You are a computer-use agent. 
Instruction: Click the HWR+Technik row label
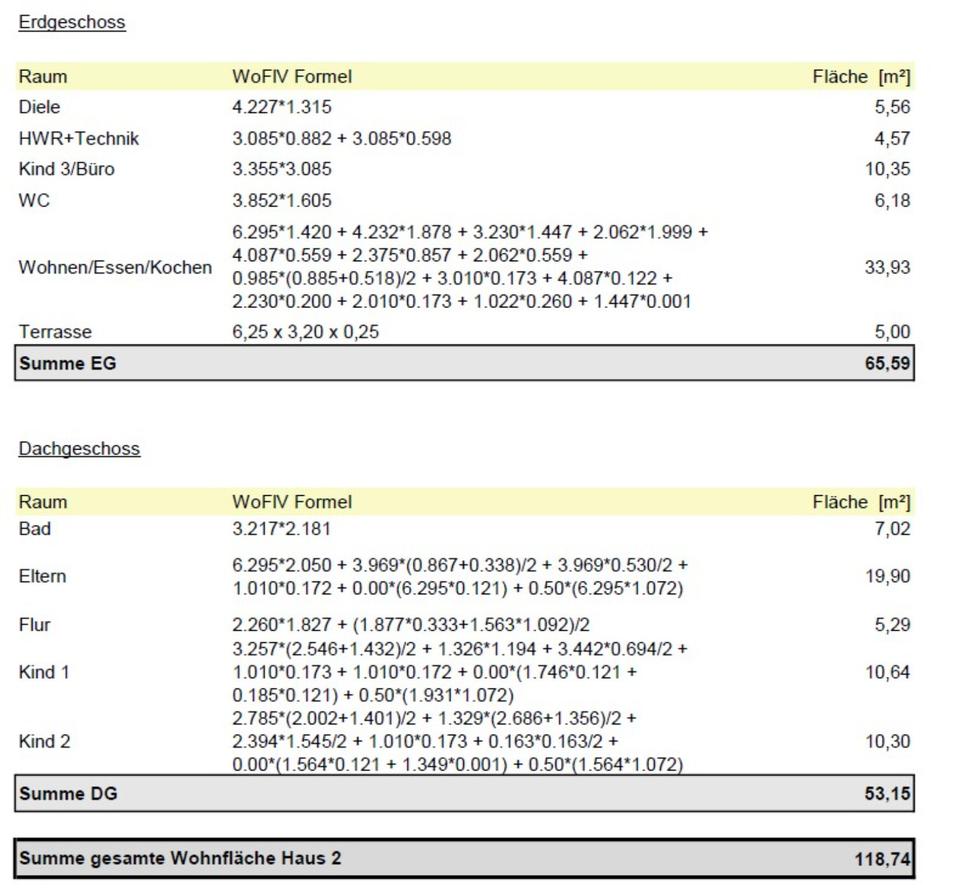click(79, 138)
